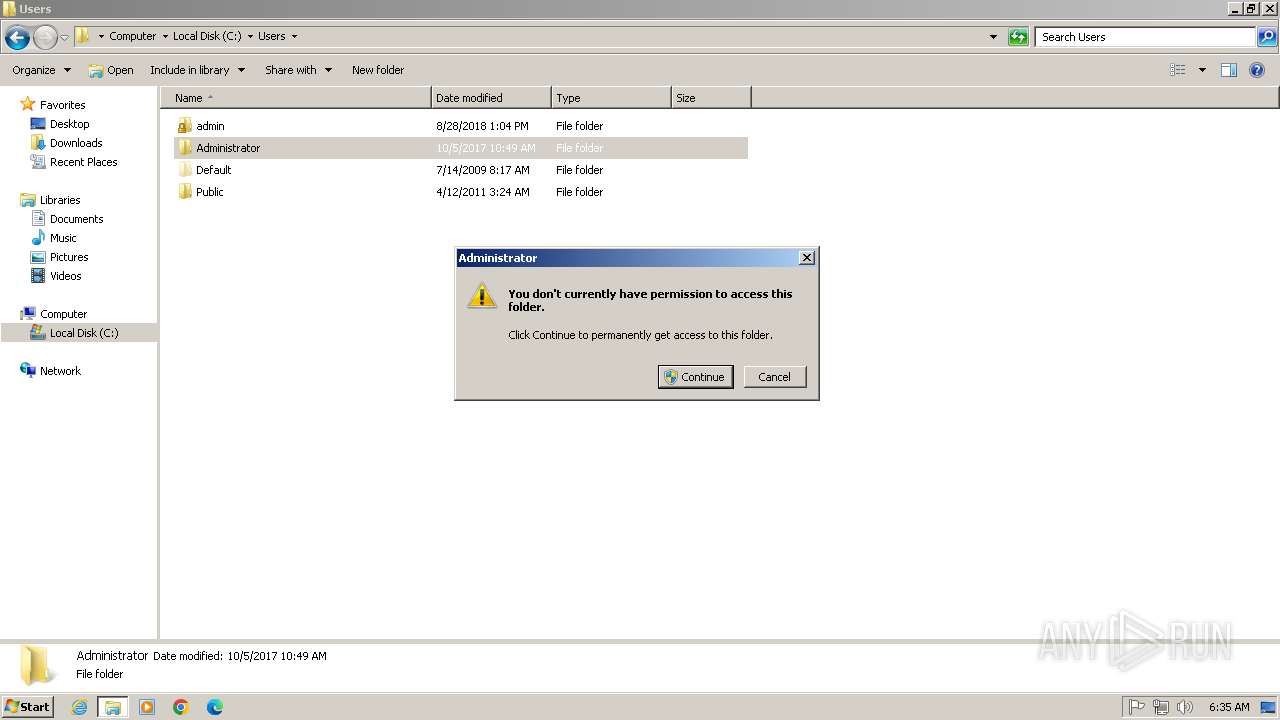The width and height of the screenshot is (1280, 720).
Task: Open the Share with menu
Action: [x=298, y=70]
